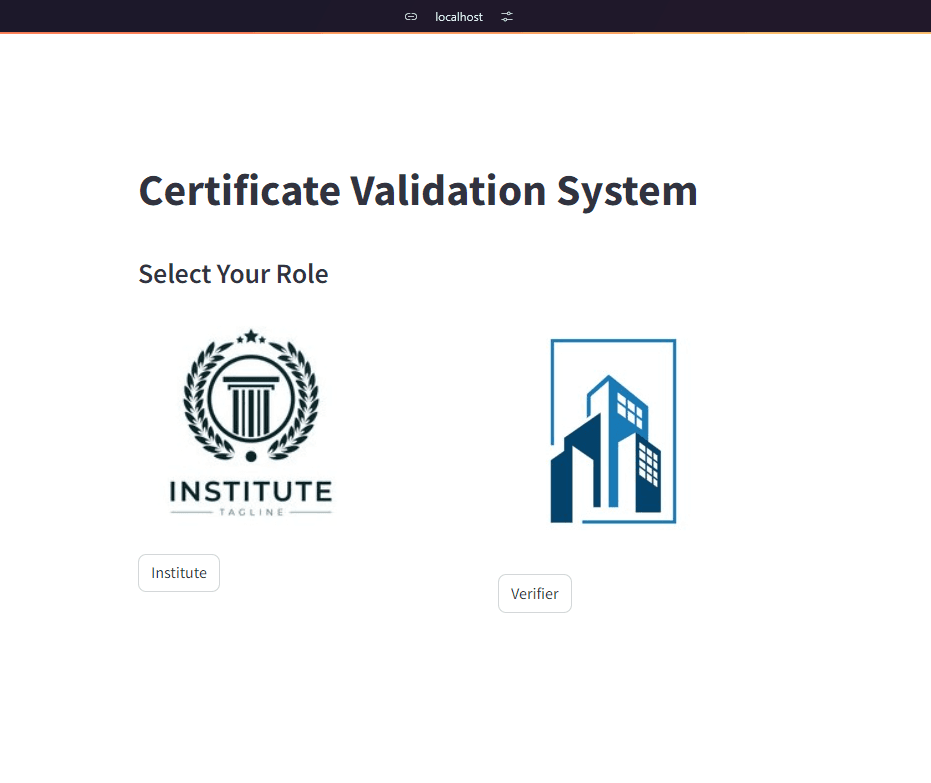Click the Certificate Validation System heading

[x=418, y=190]
